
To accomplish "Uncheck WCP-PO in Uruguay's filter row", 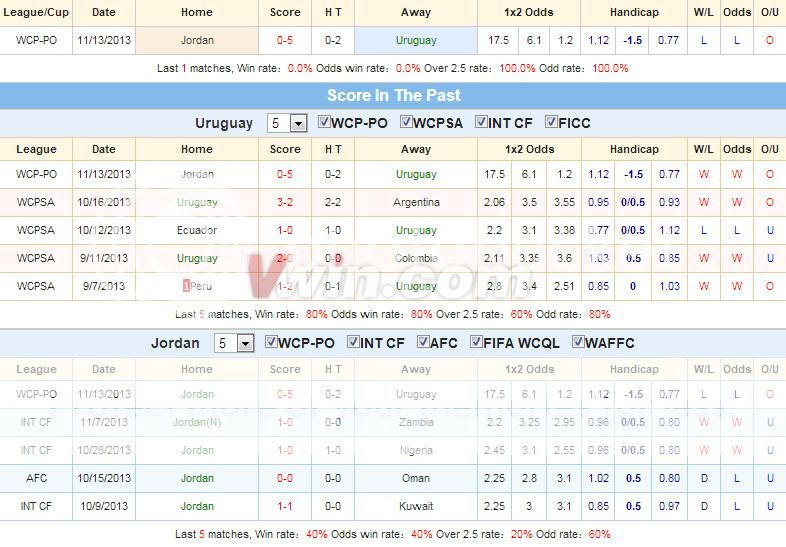I will [x=324, y=122].
